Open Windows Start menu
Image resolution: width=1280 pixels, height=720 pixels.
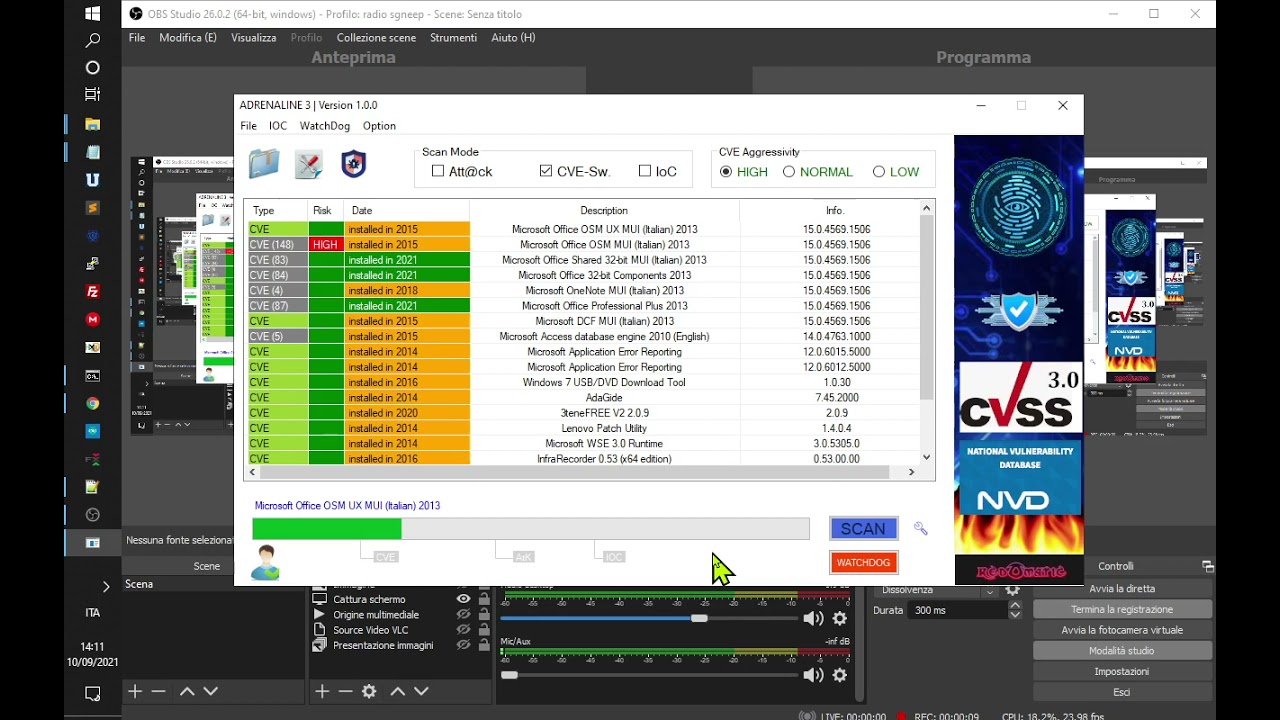pyautogui.click(x=92, y=13)
